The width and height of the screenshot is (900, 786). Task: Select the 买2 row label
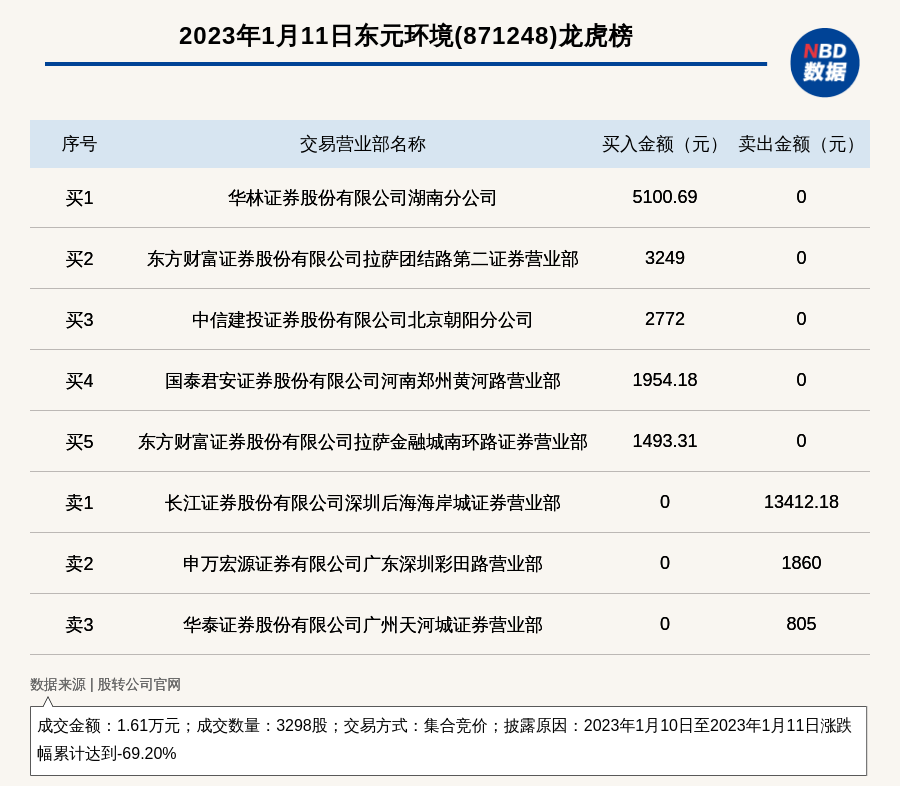tap(79, 259)
